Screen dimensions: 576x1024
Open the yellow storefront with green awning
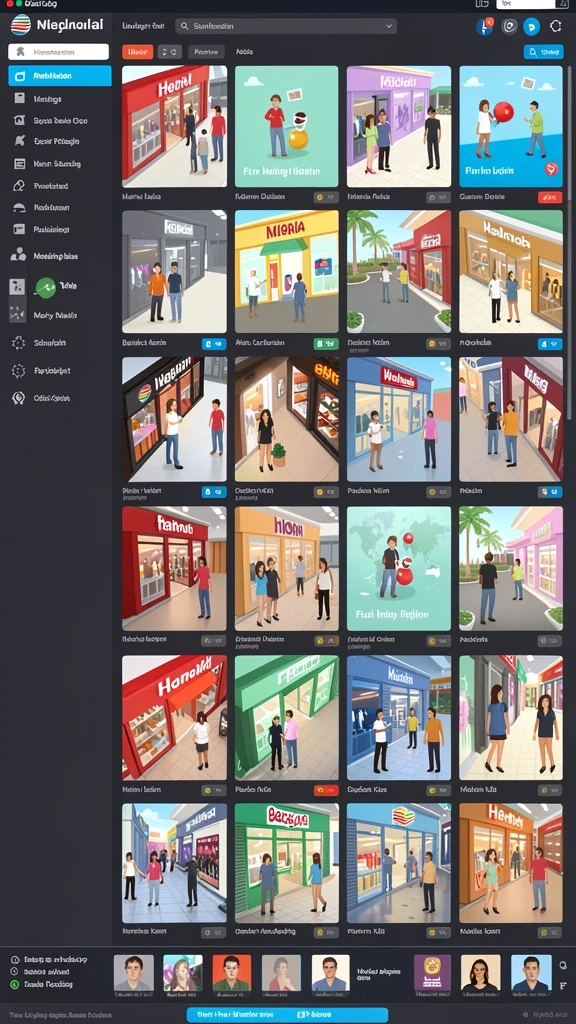(287, 272)
